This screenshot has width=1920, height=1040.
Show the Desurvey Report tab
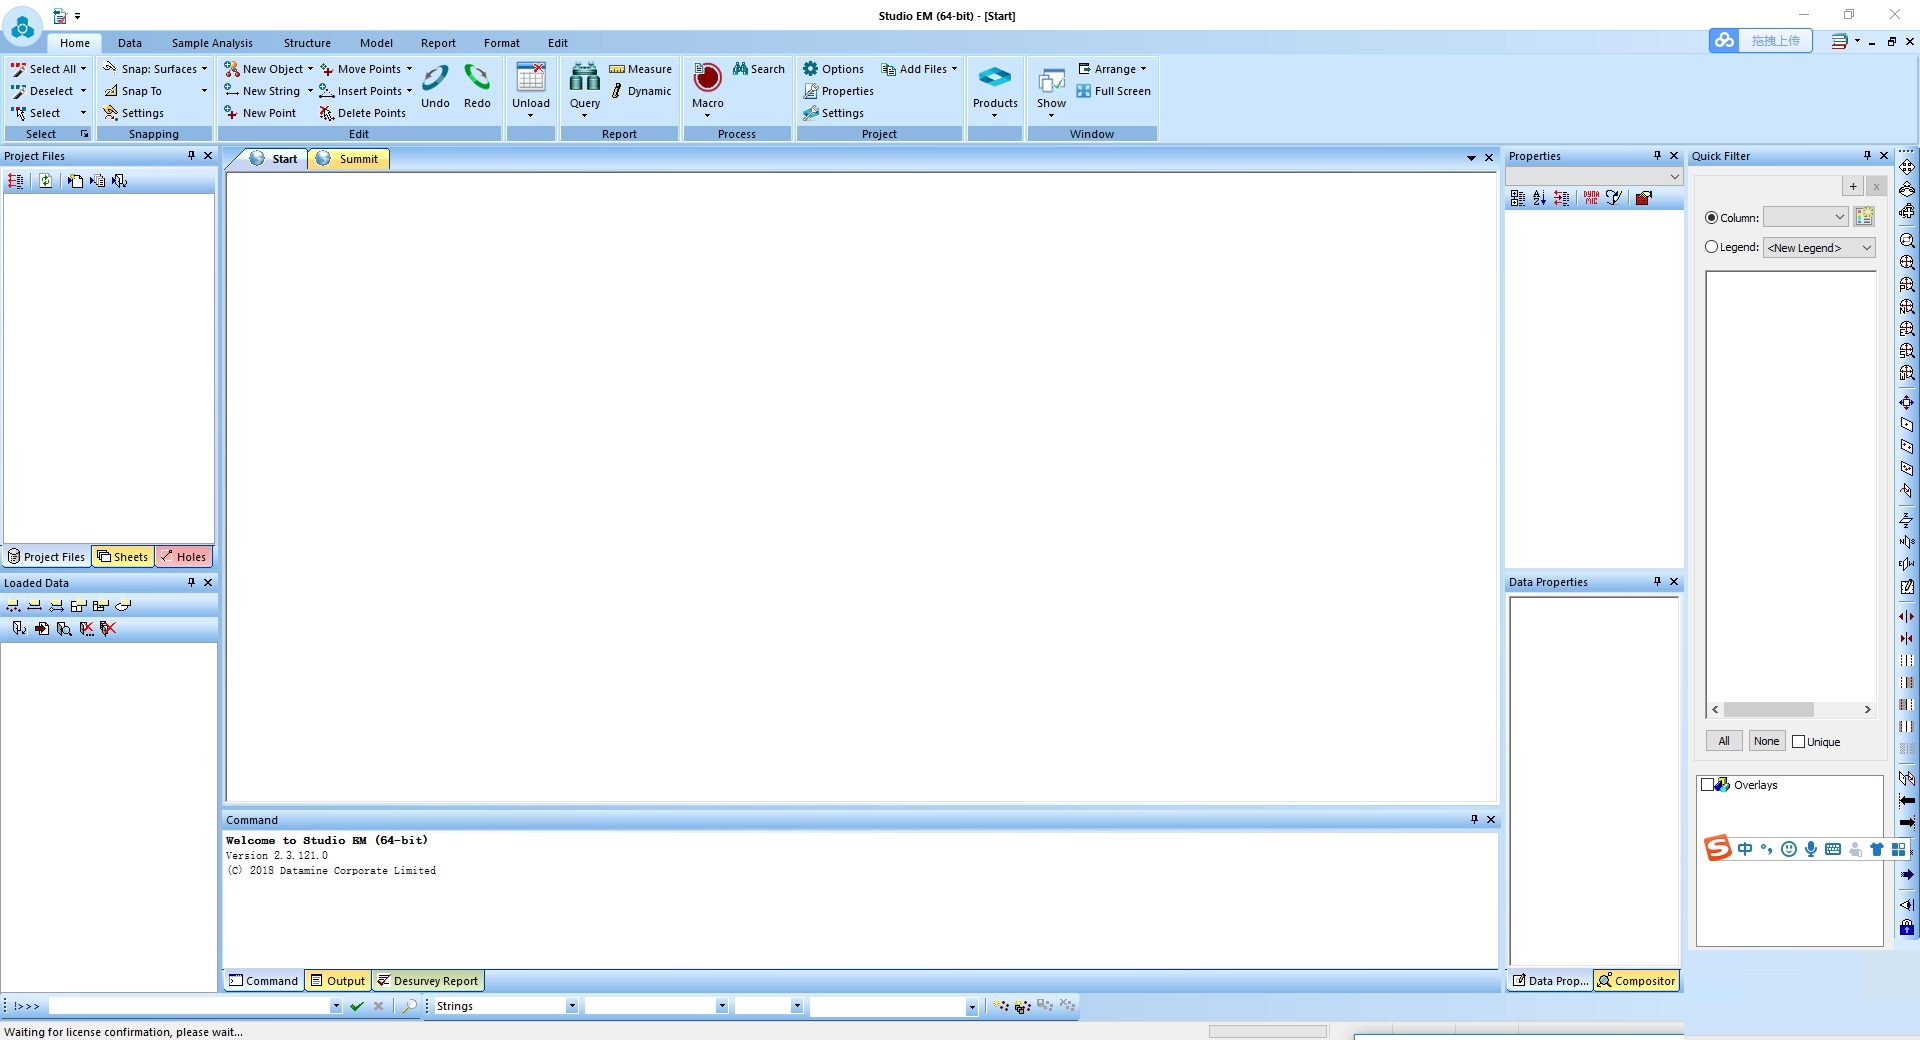[x=428, y=981]
